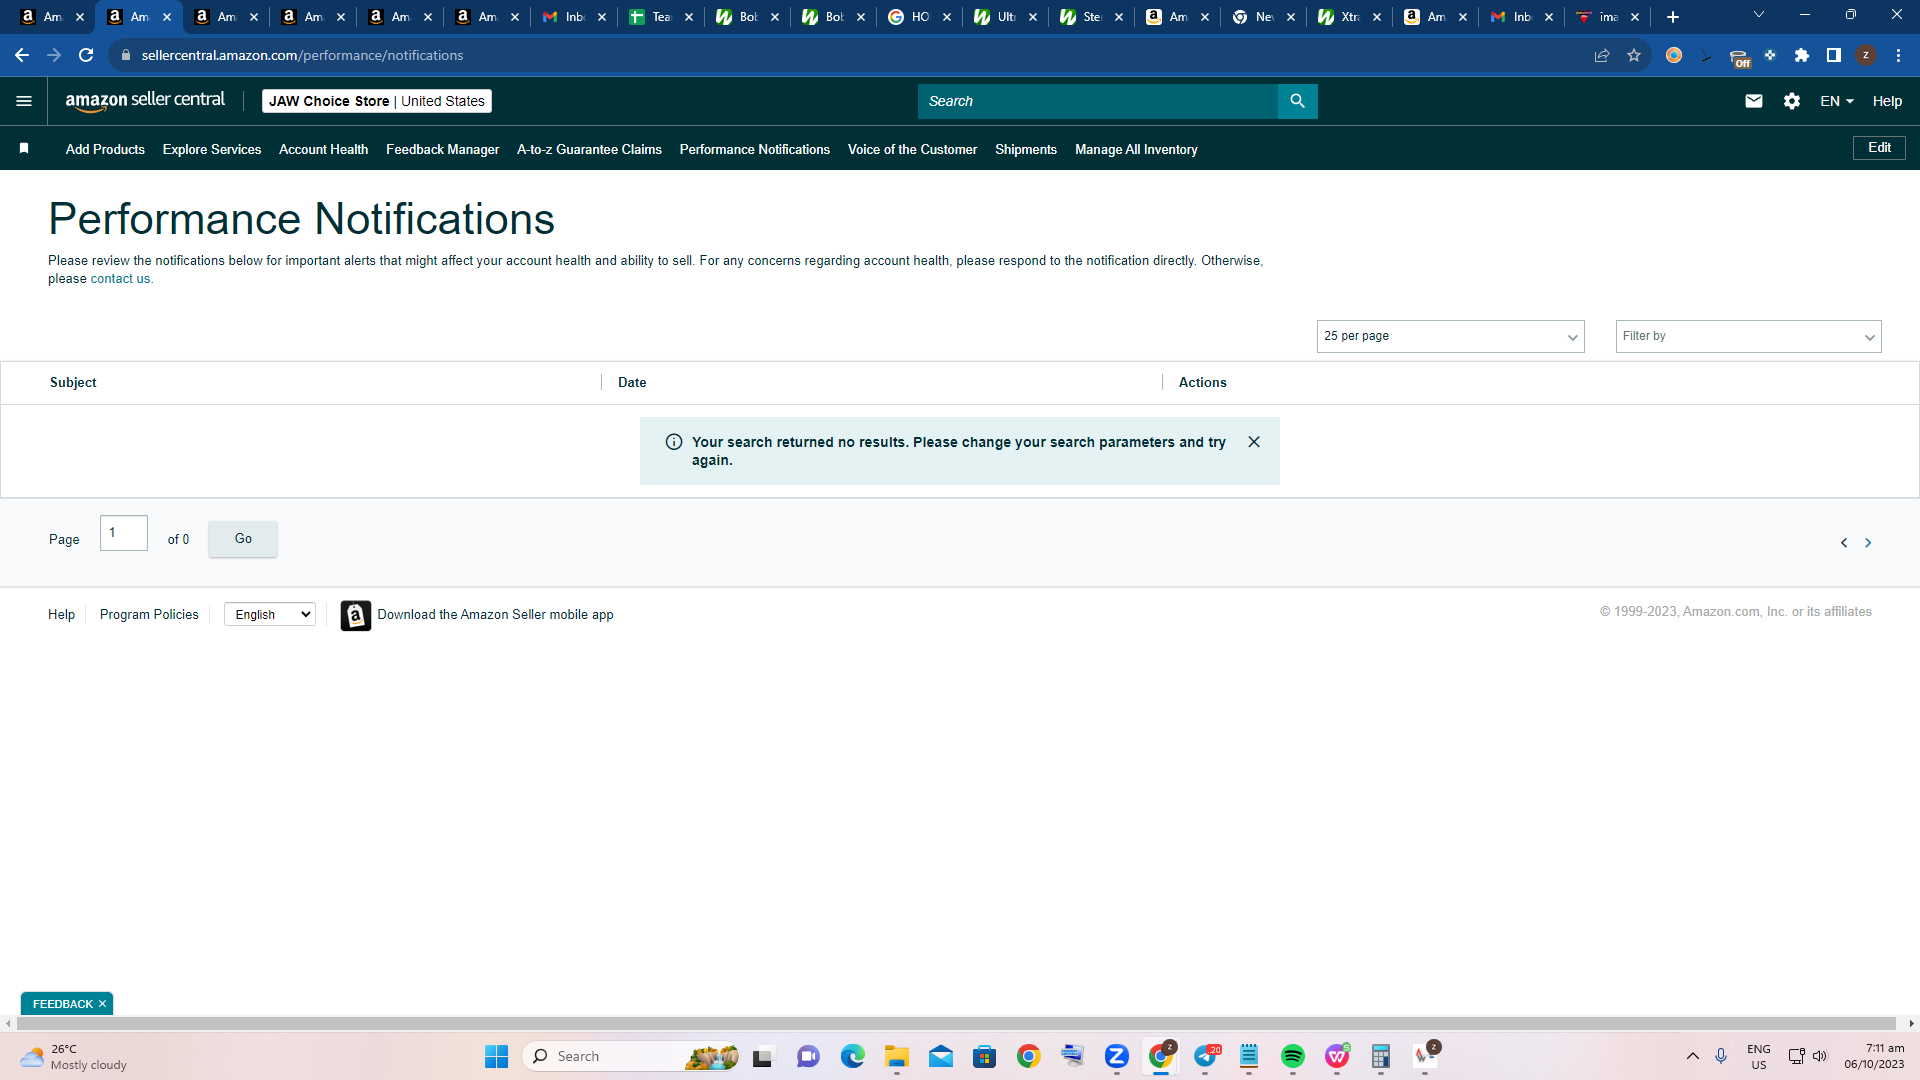Open Manage All Inventory
The height and width of the screenshot is (1080, 1920).
point(1136,149)
